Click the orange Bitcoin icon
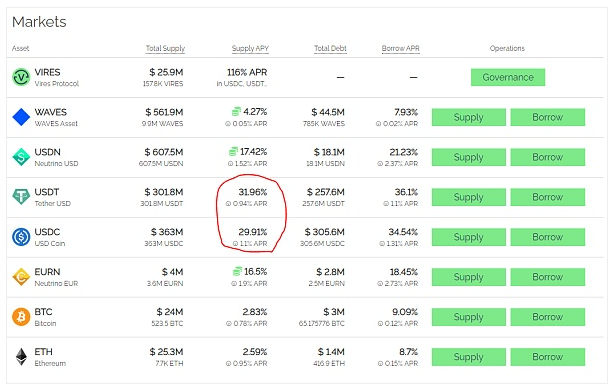Screen dimensions: 614x390 (21, 317)
